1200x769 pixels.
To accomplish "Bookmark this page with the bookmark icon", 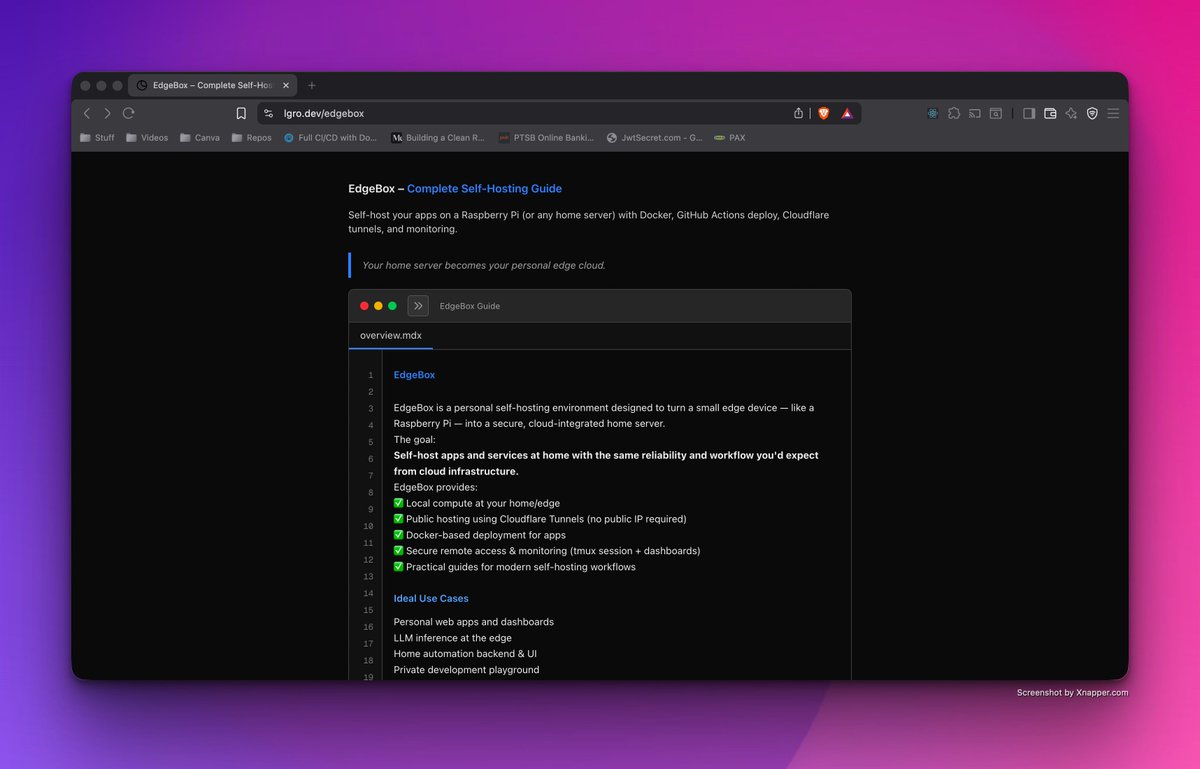I will pyautogui.click(x=241, y=114).
